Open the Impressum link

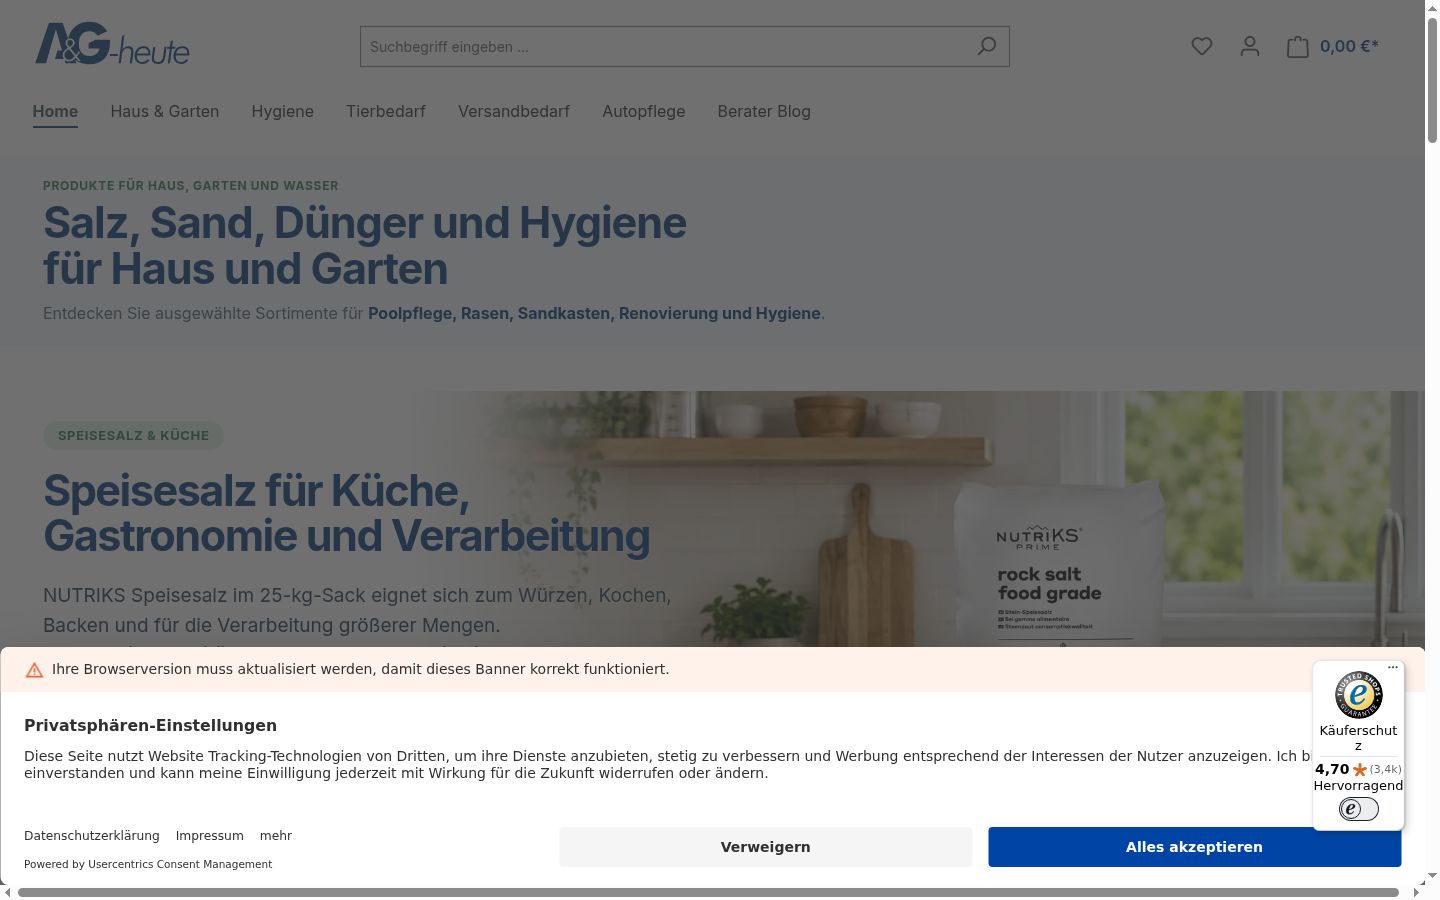pos(210,836)
